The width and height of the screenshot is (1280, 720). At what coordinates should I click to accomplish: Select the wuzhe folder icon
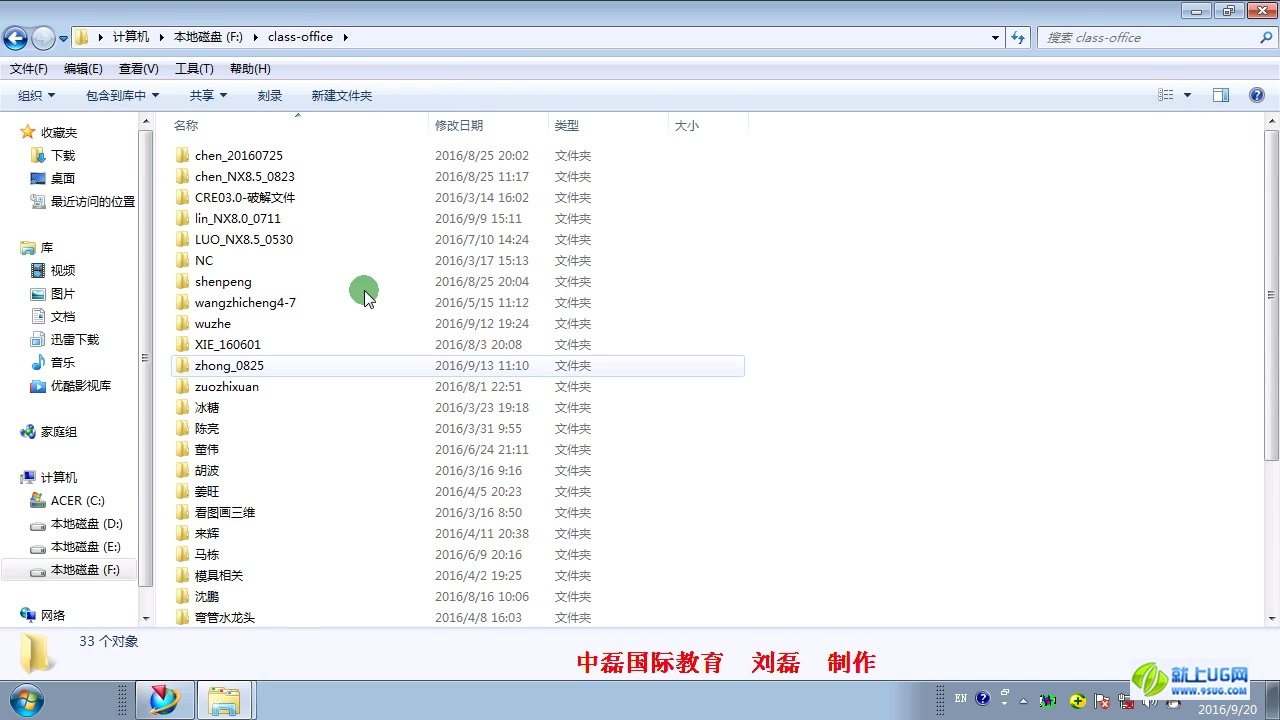(x=182, y=324)
